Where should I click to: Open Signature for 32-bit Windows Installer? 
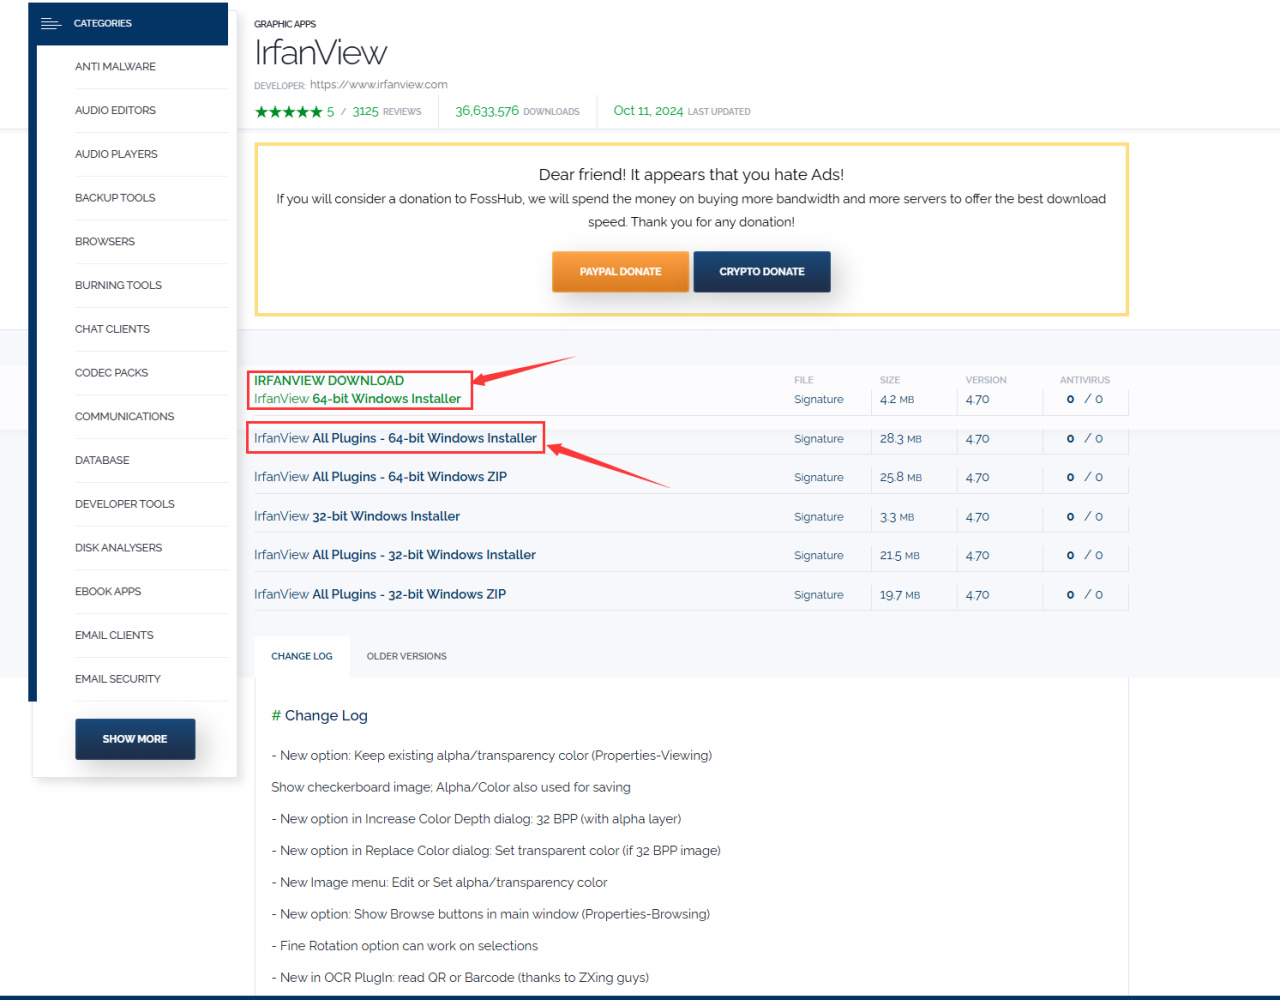tap(819, 517)
